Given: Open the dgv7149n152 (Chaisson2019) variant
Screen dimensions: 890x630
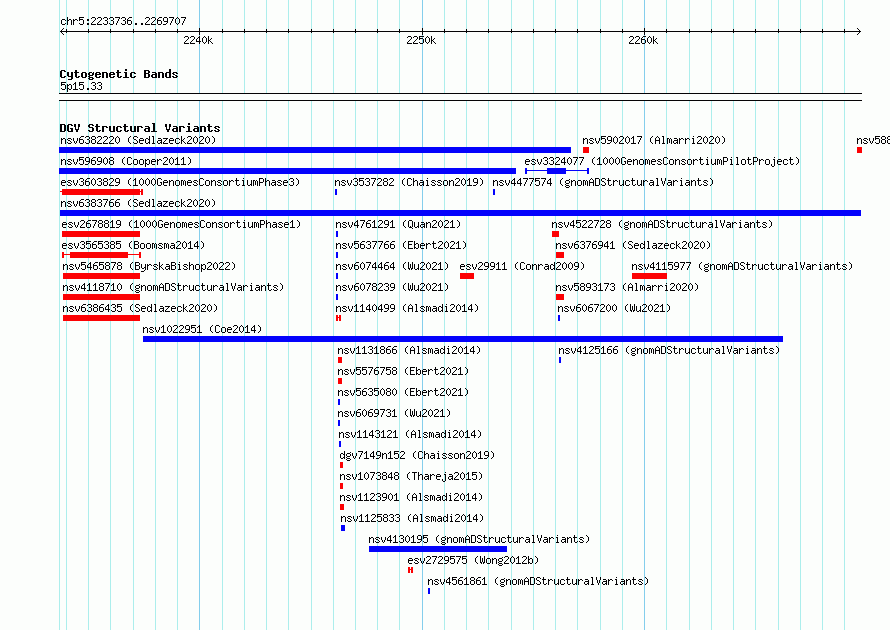Looking at the screenshot, I should coord(417,455).
